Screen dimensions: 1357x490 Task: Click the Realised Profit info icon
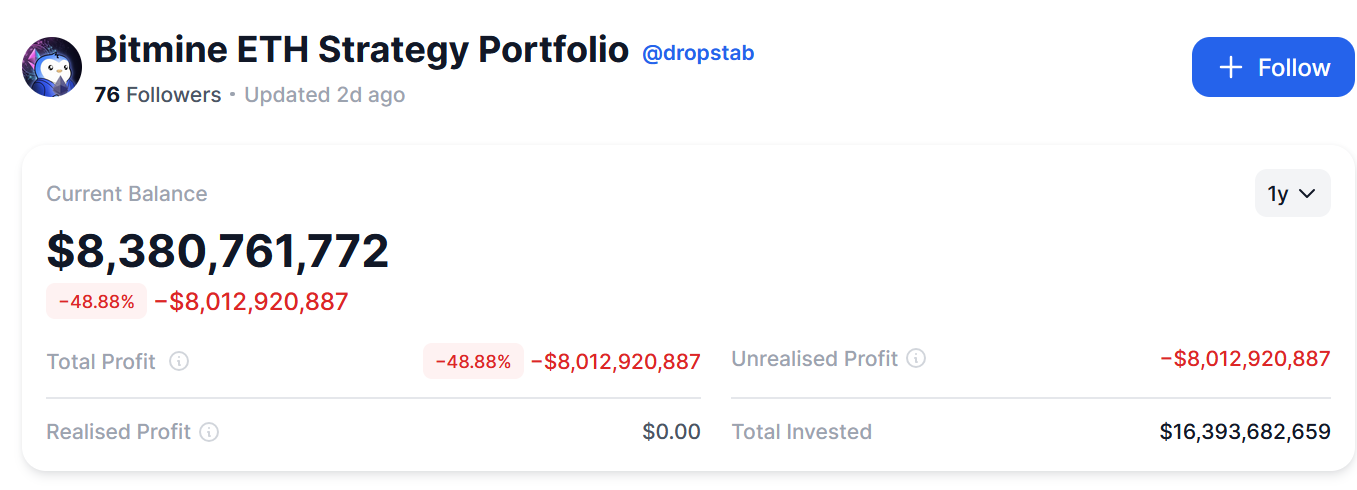coord(209,432)
